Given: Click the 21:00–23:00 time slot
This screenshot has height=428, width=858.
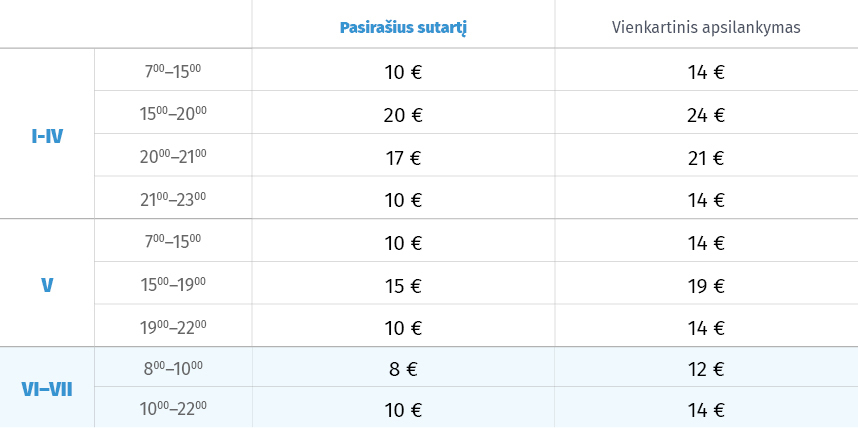Looking at the screenshot, I should click(173, 200).
